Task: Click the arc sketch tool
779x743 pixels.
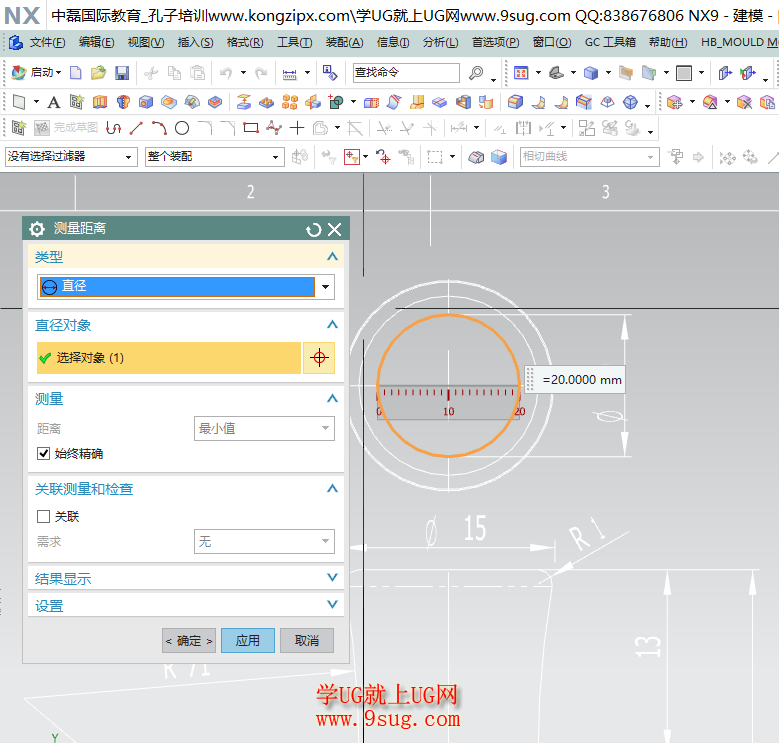Action: point(159,129)
